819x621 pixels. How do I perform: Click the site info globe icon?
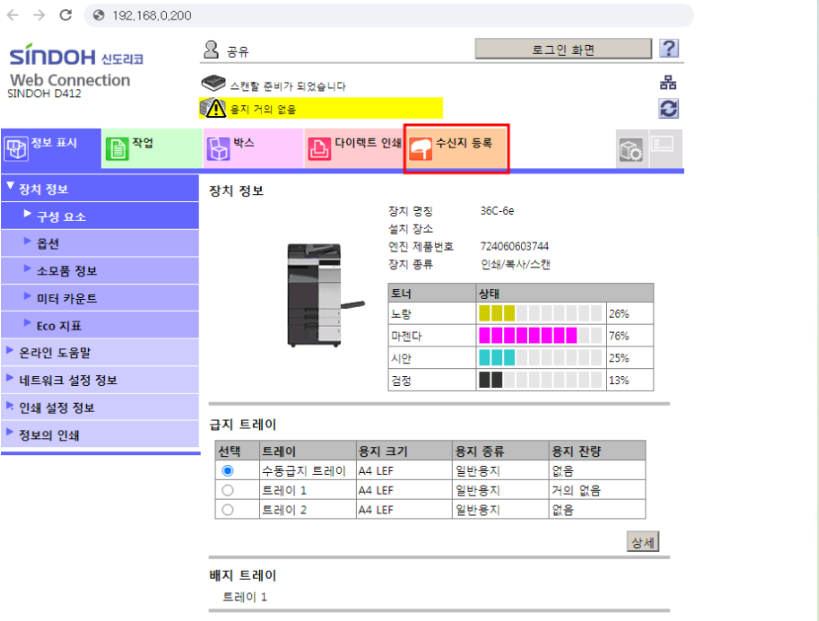pos(99,16)
